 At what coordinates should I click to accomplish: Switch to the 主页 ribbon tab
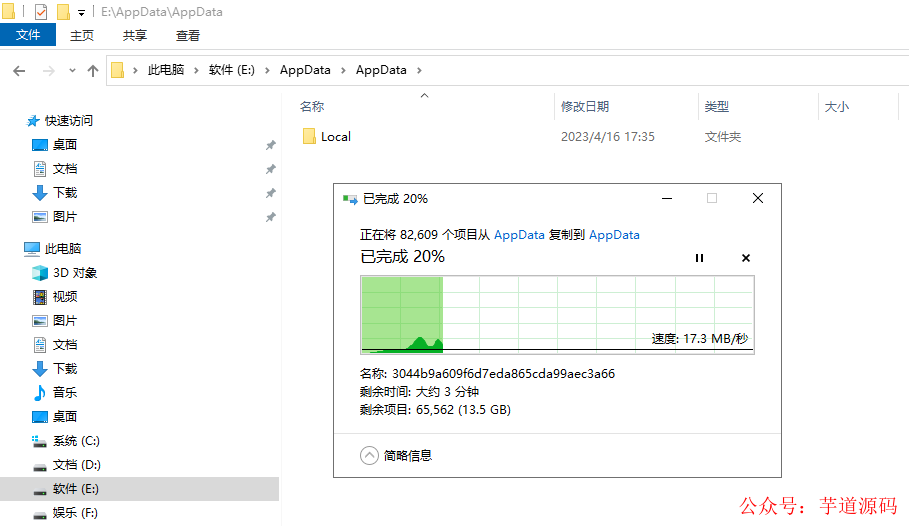click(x=82, y=35)
